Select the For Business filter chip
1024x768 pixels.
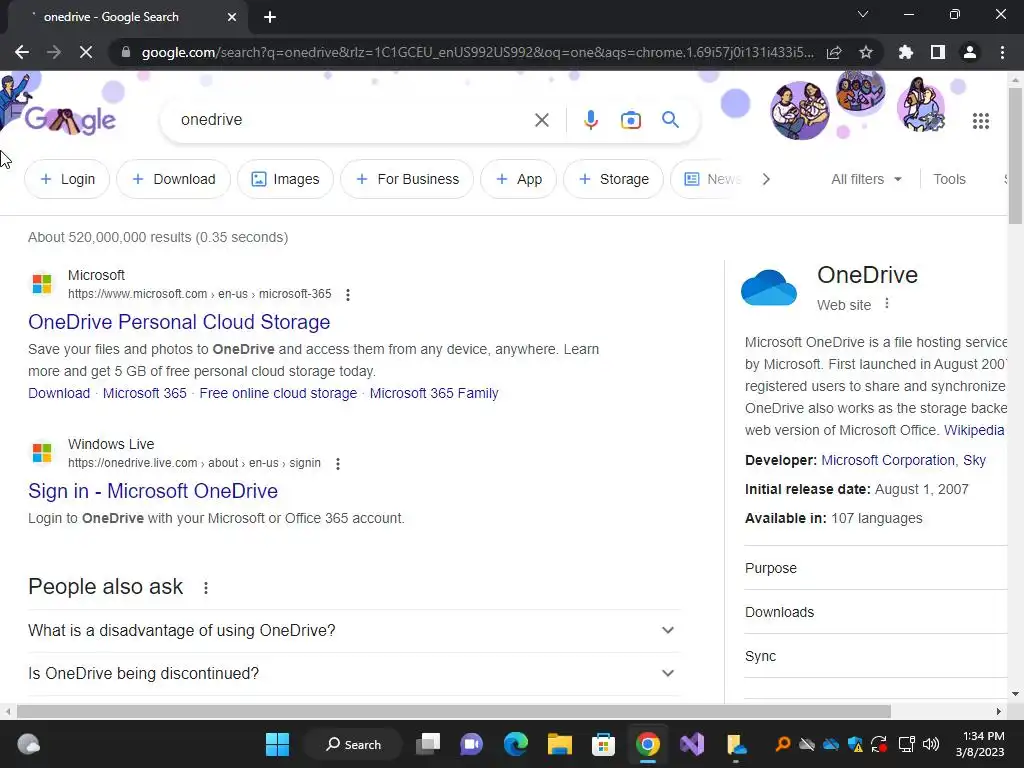408,179
